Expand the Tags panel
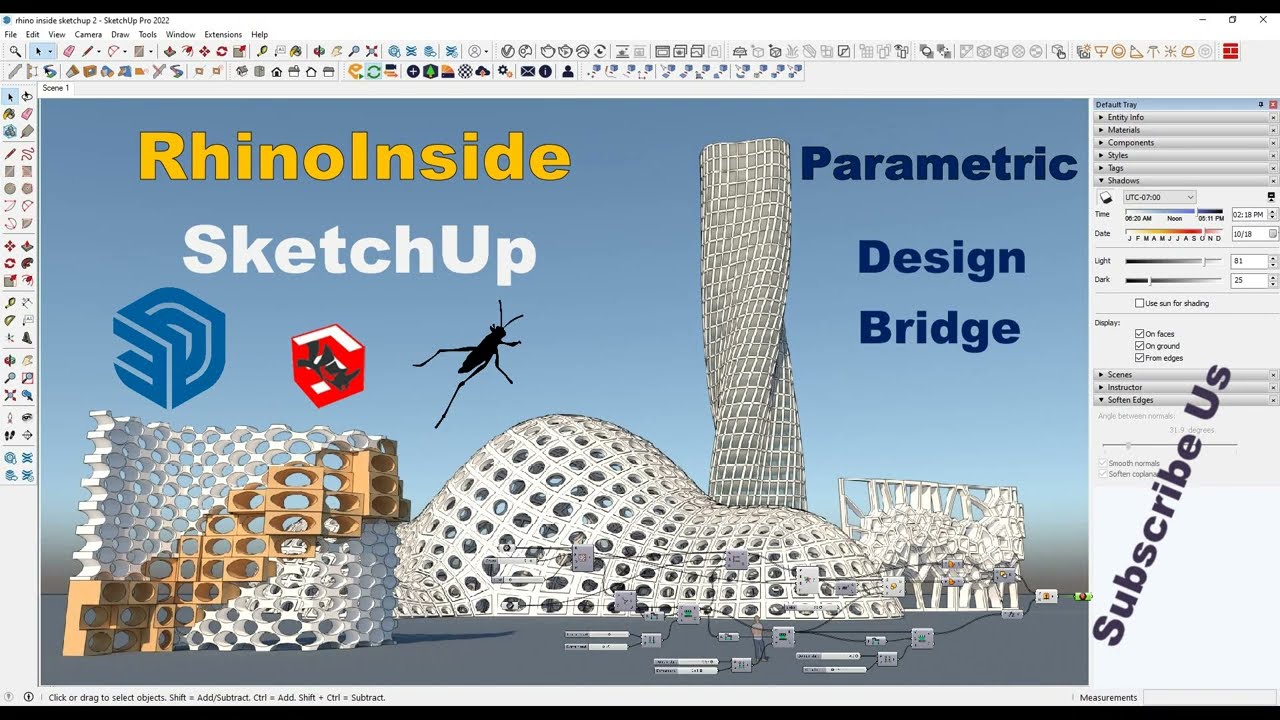Image resolution: width=1280 pixels, height=720 pixels. pos(1181,168)
